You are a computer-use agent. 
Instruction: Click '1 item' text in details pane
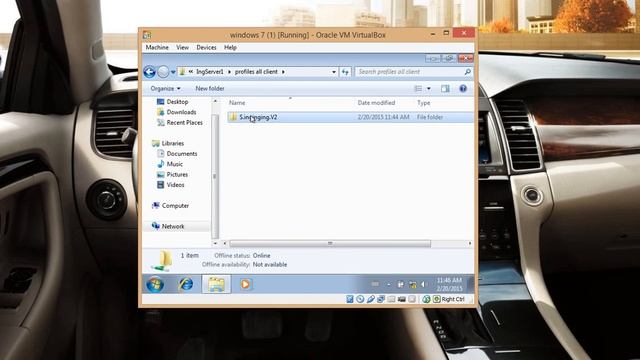[x=190, y=256]
